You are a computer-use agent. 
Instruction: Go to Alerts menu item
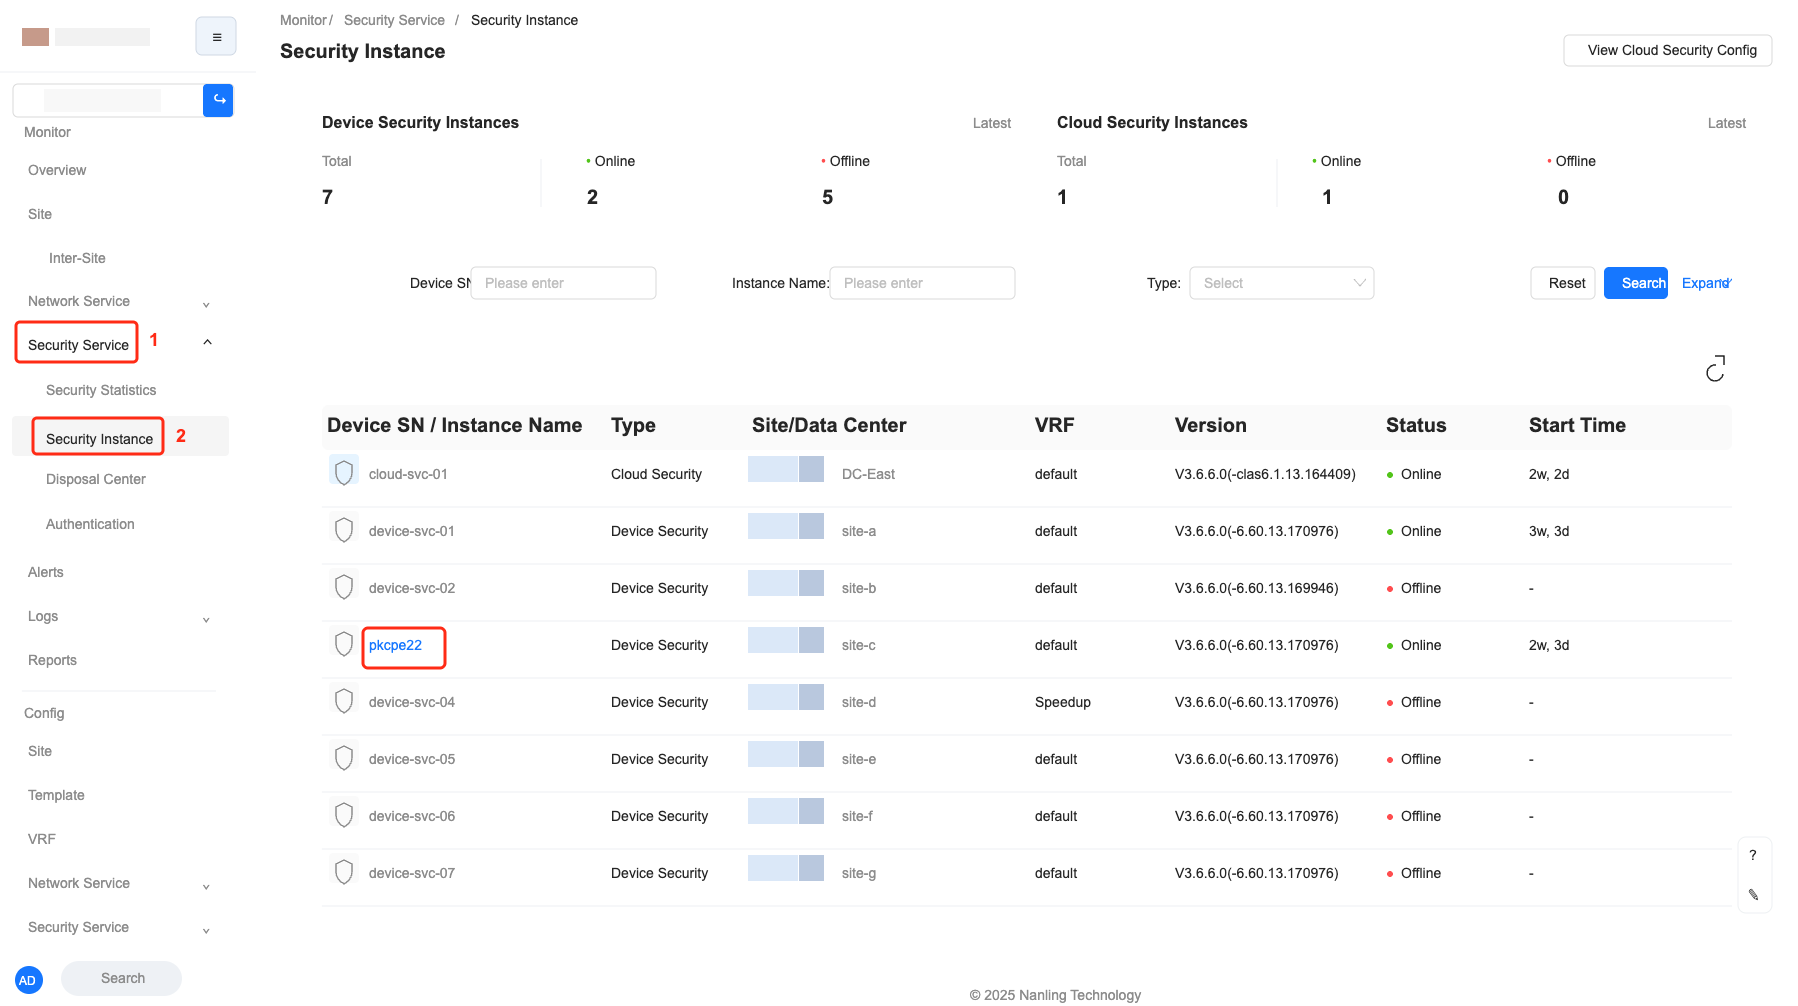point(46,572)
